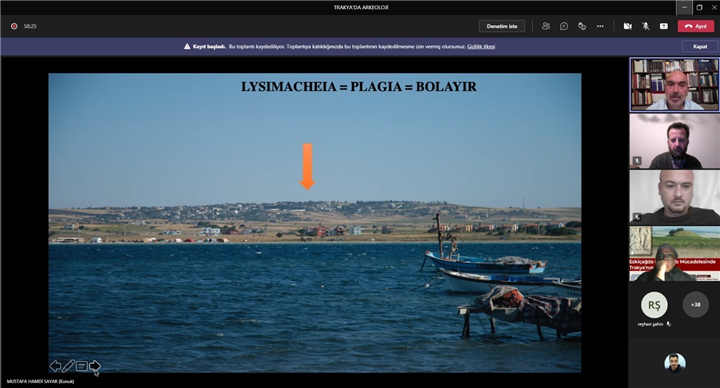Viewport: 720px width, 388px height.
Task: Click the red recording indicator icon
Action: pos(14,26)
